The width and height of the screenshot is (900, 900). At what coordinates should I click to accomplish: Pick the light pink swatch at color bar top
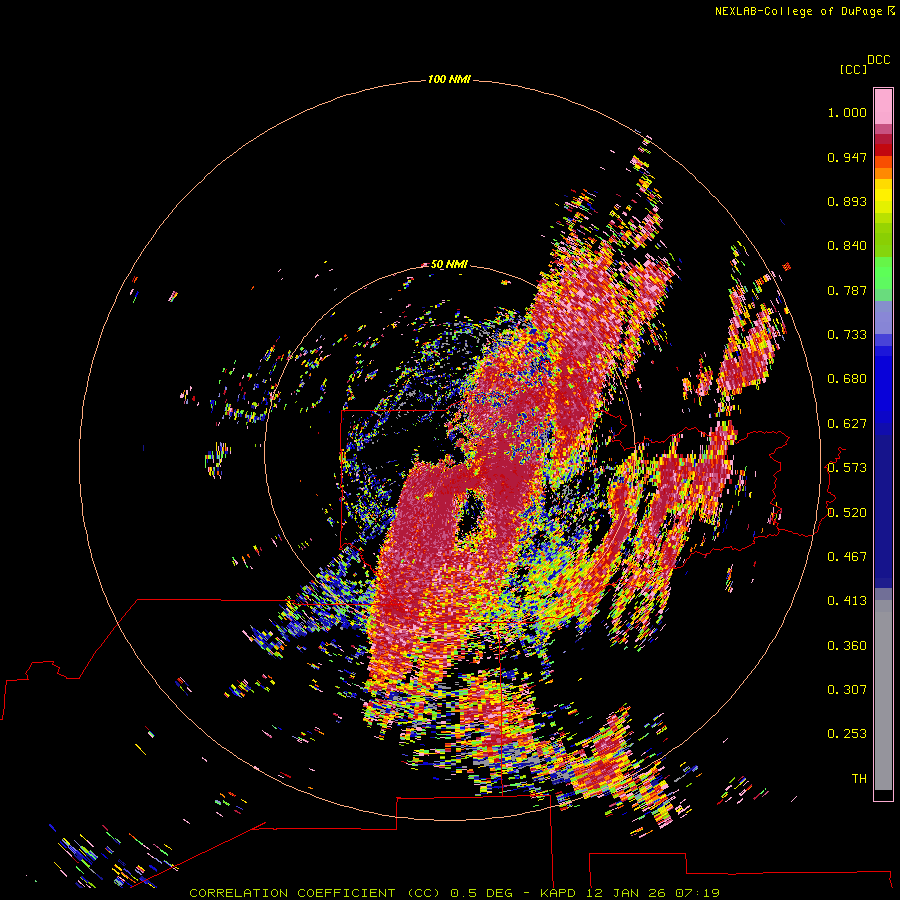click(x=883, y=107)
